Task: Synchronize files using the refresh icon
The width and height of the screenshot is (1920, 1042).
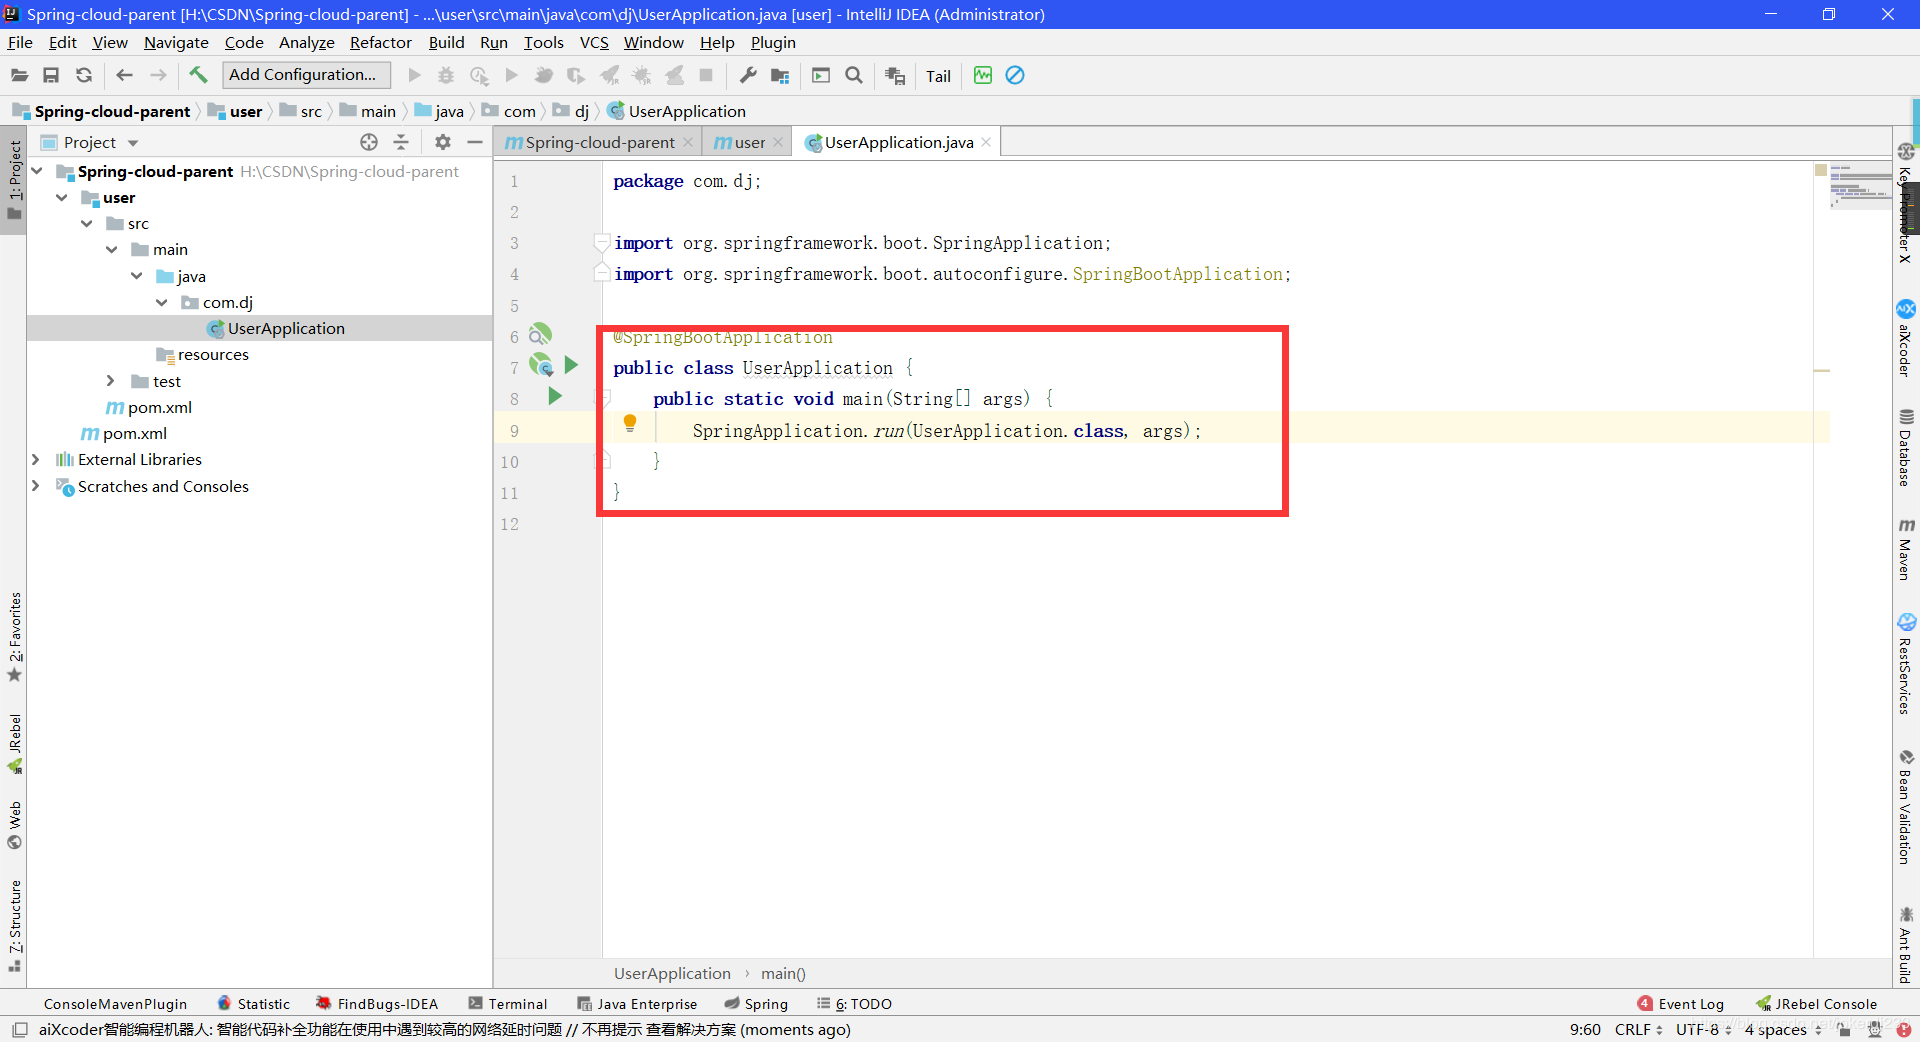Action: (84, 75)
